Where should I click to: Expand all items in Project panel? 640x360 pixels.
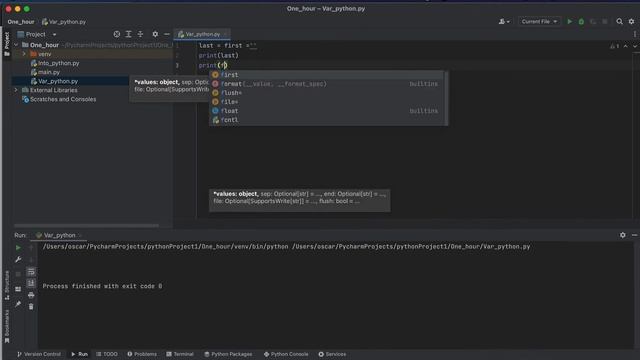(129, 34)
